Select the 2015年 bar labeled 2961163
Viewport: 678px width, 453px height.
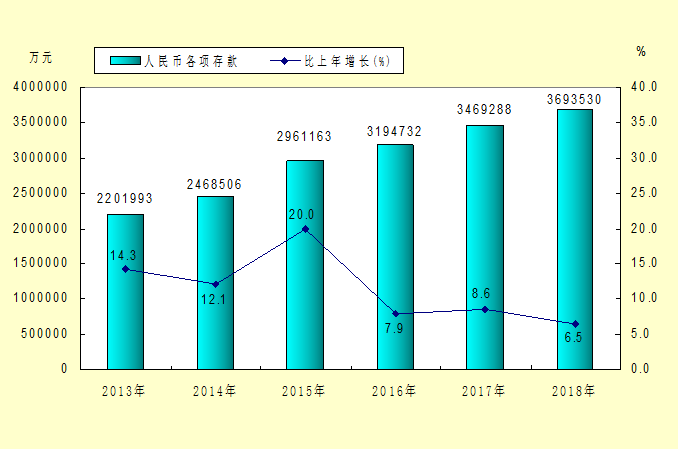pyautogui.click(x=305, y=265)
